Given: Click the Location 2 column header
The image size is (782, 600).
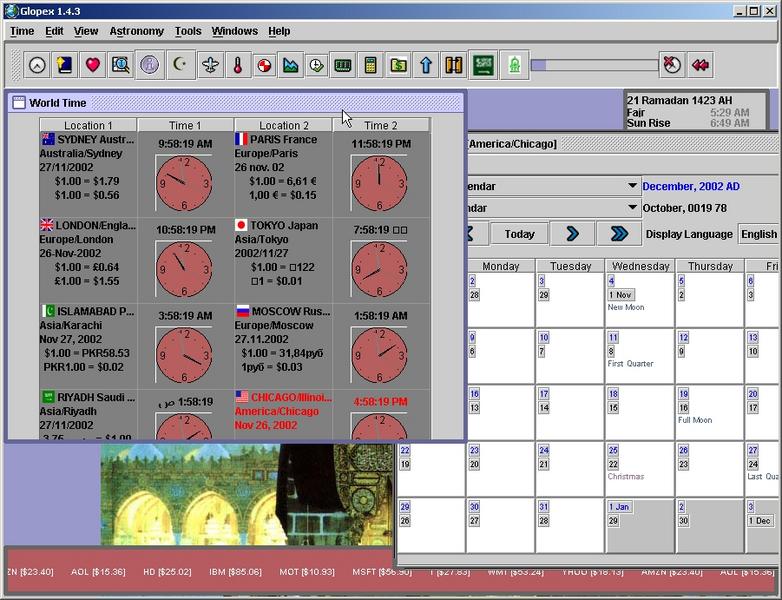Looking at the screenshot, I should pyautogui.click(x=283, y=125).
